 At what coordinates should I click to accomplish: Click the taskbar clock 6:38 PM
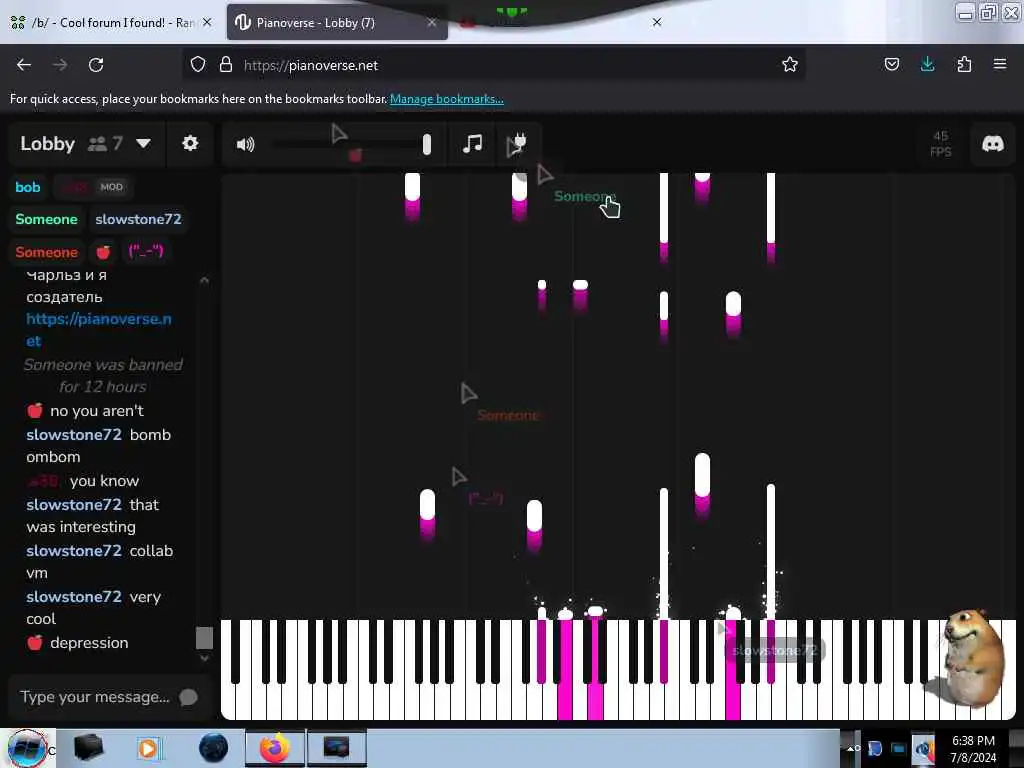[x=973, y=749]
